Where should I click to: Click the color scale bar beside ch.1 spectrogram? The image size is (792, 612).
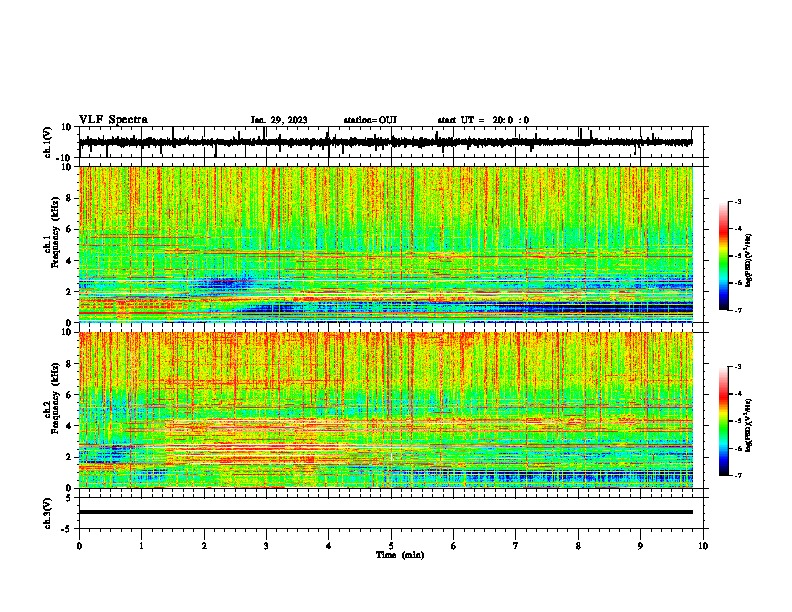coord(724,256)
